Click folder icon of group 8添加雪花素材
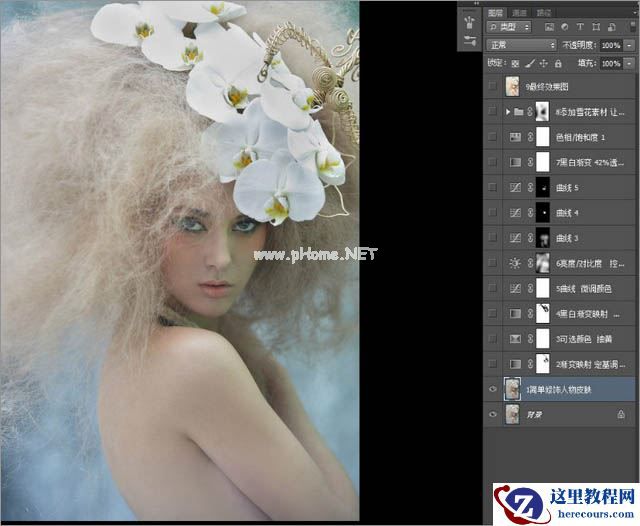 (x=518, y=111)
